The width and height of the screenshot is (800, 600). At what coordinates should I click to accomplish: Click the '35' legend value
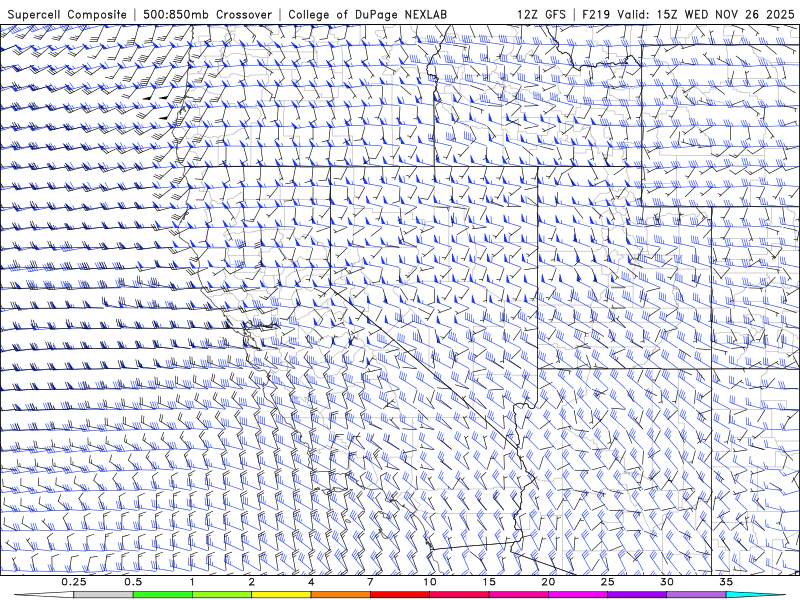tap(727, 582)
